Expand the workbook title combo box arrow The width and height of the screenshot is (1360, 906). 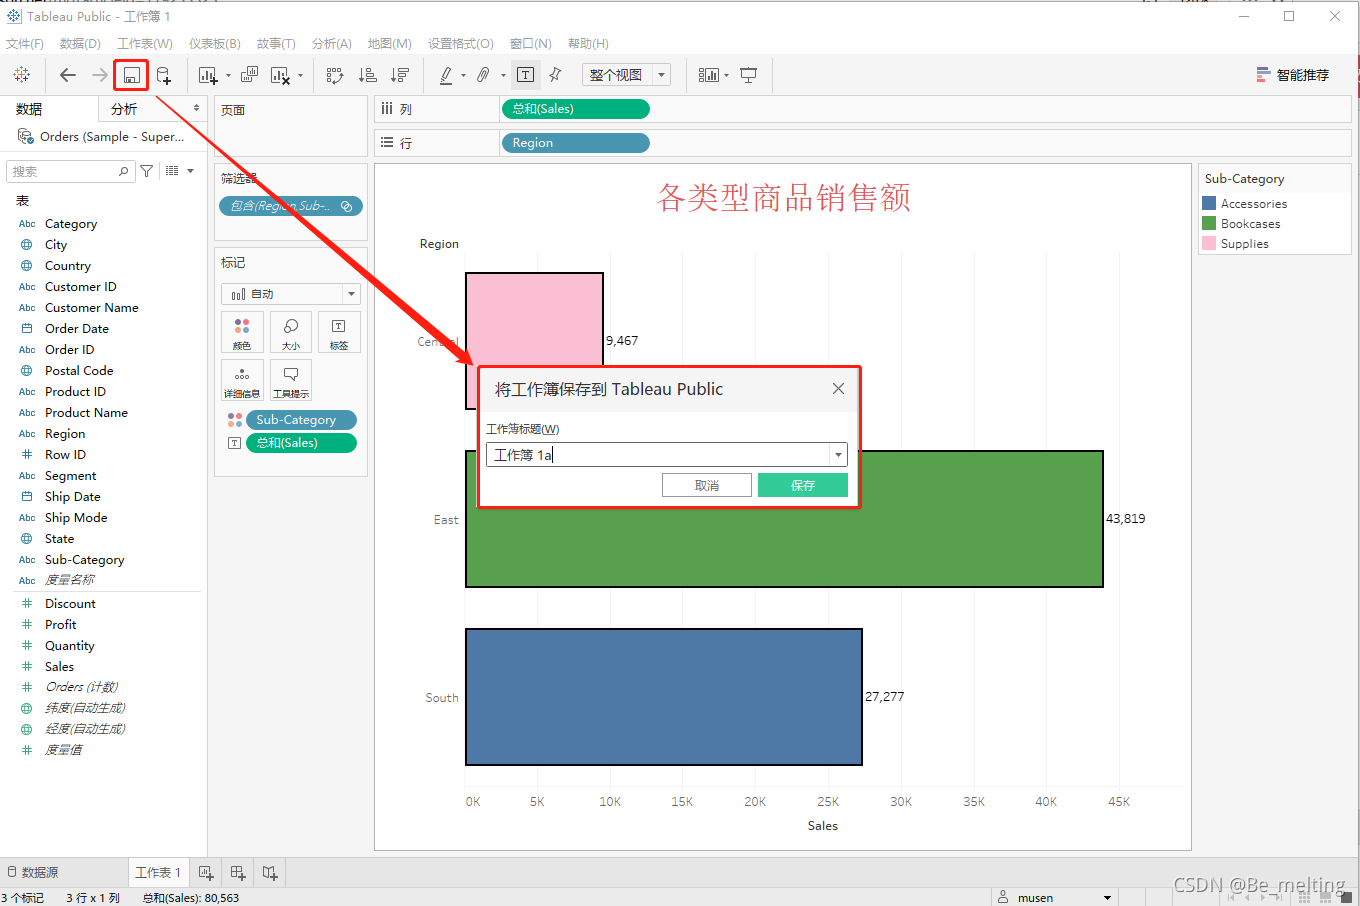point(838,455)
